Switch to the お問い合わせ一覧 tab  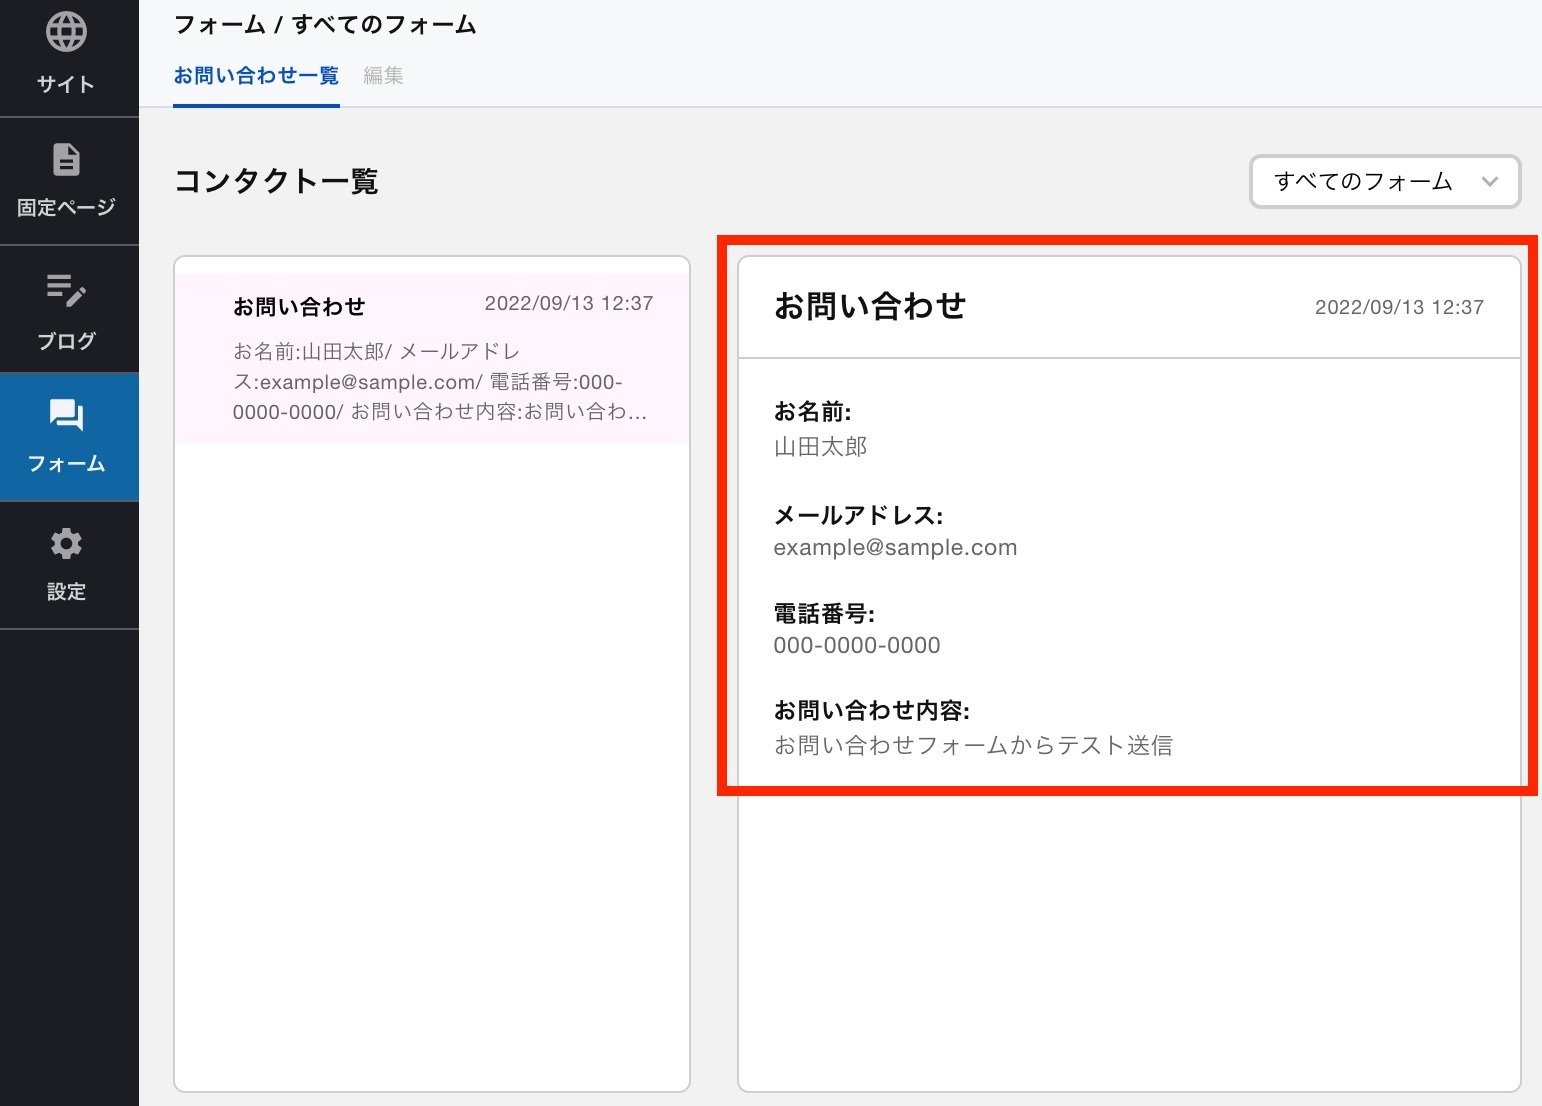point(256,75)
